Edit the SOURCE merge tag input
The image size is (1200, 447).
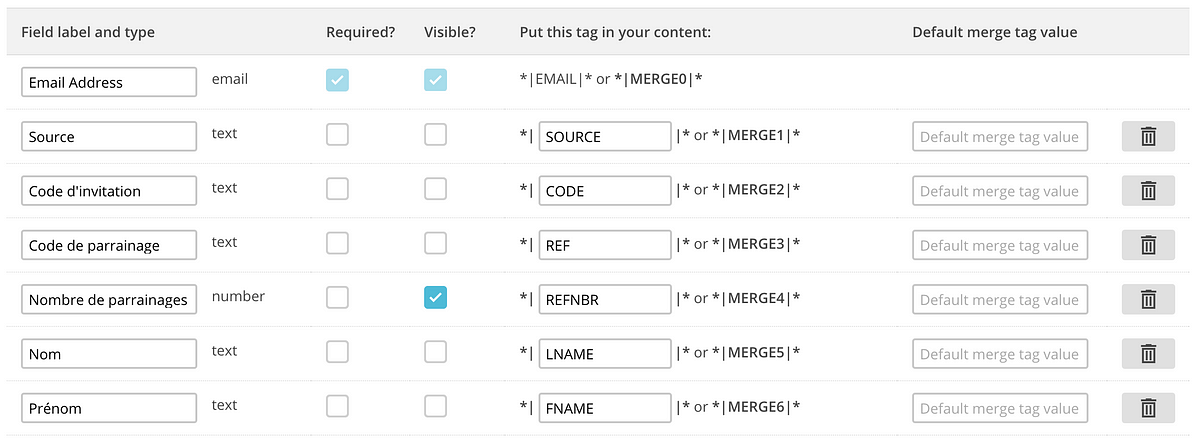[x=605, y=137]
